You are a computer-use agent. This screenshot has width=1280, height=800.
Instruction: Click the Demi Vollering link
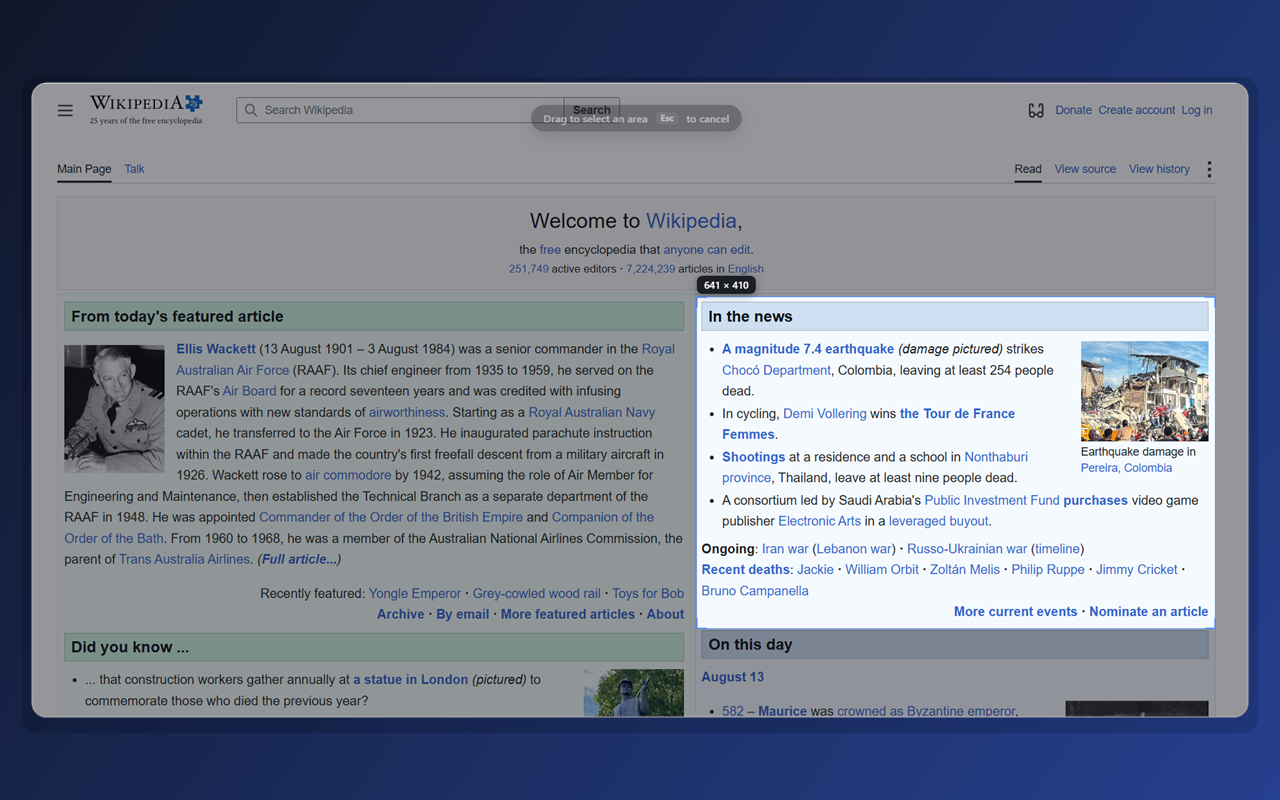click(825, 413)
